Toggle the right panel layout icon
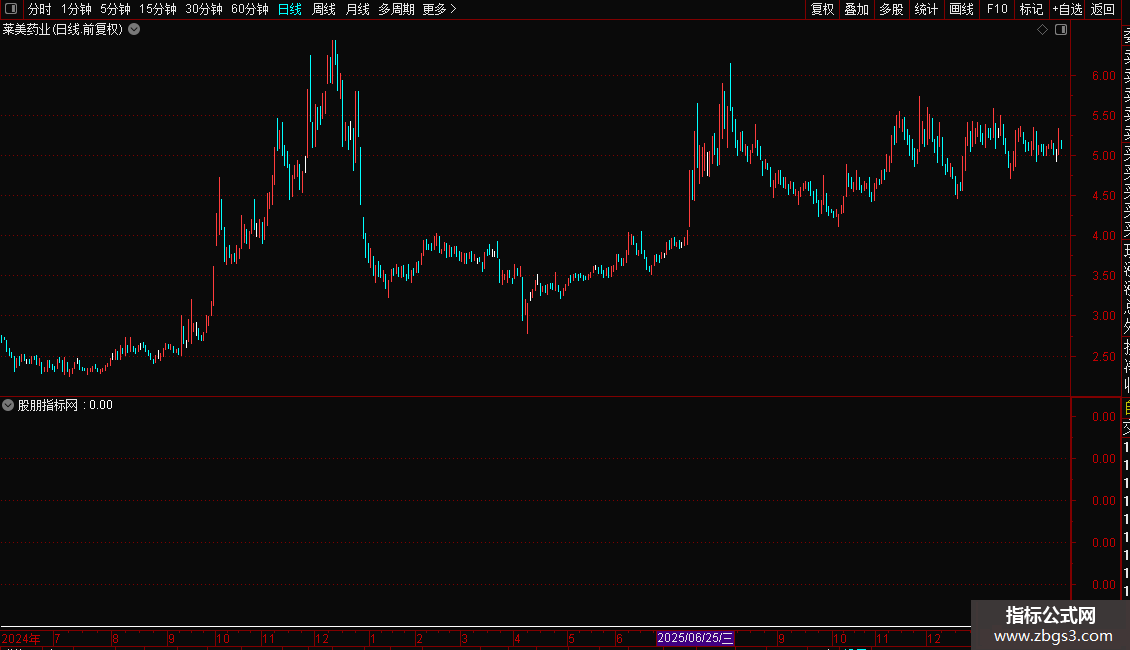1130x650 pixels. (1061, 30)
